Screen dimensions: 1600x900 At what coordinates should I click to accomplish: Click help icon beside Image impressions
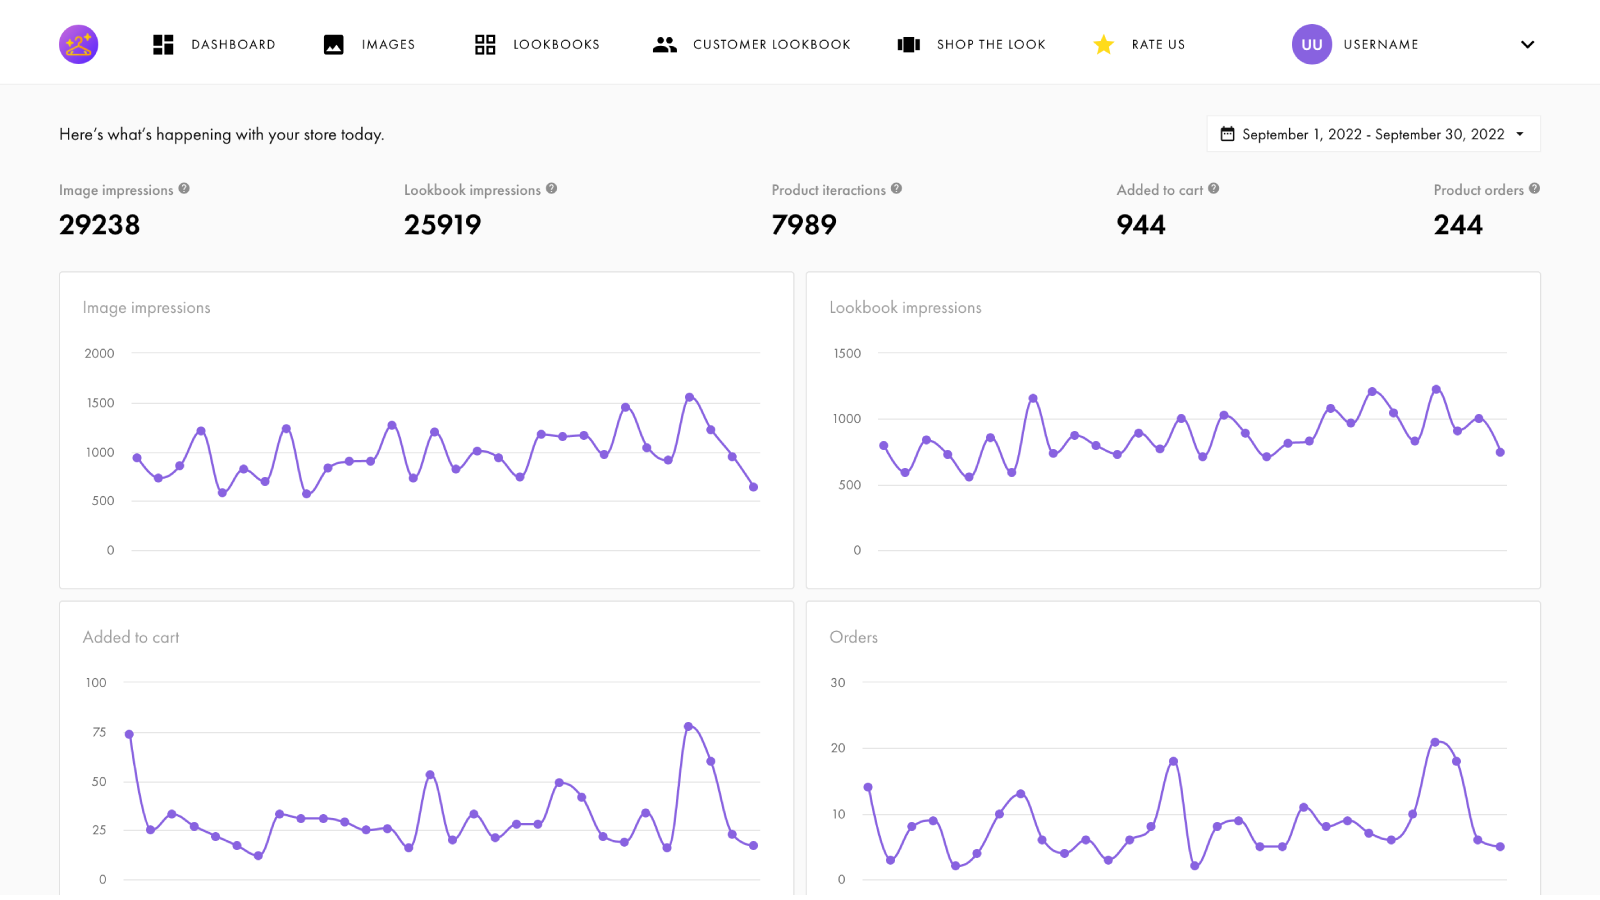[184, 188]
